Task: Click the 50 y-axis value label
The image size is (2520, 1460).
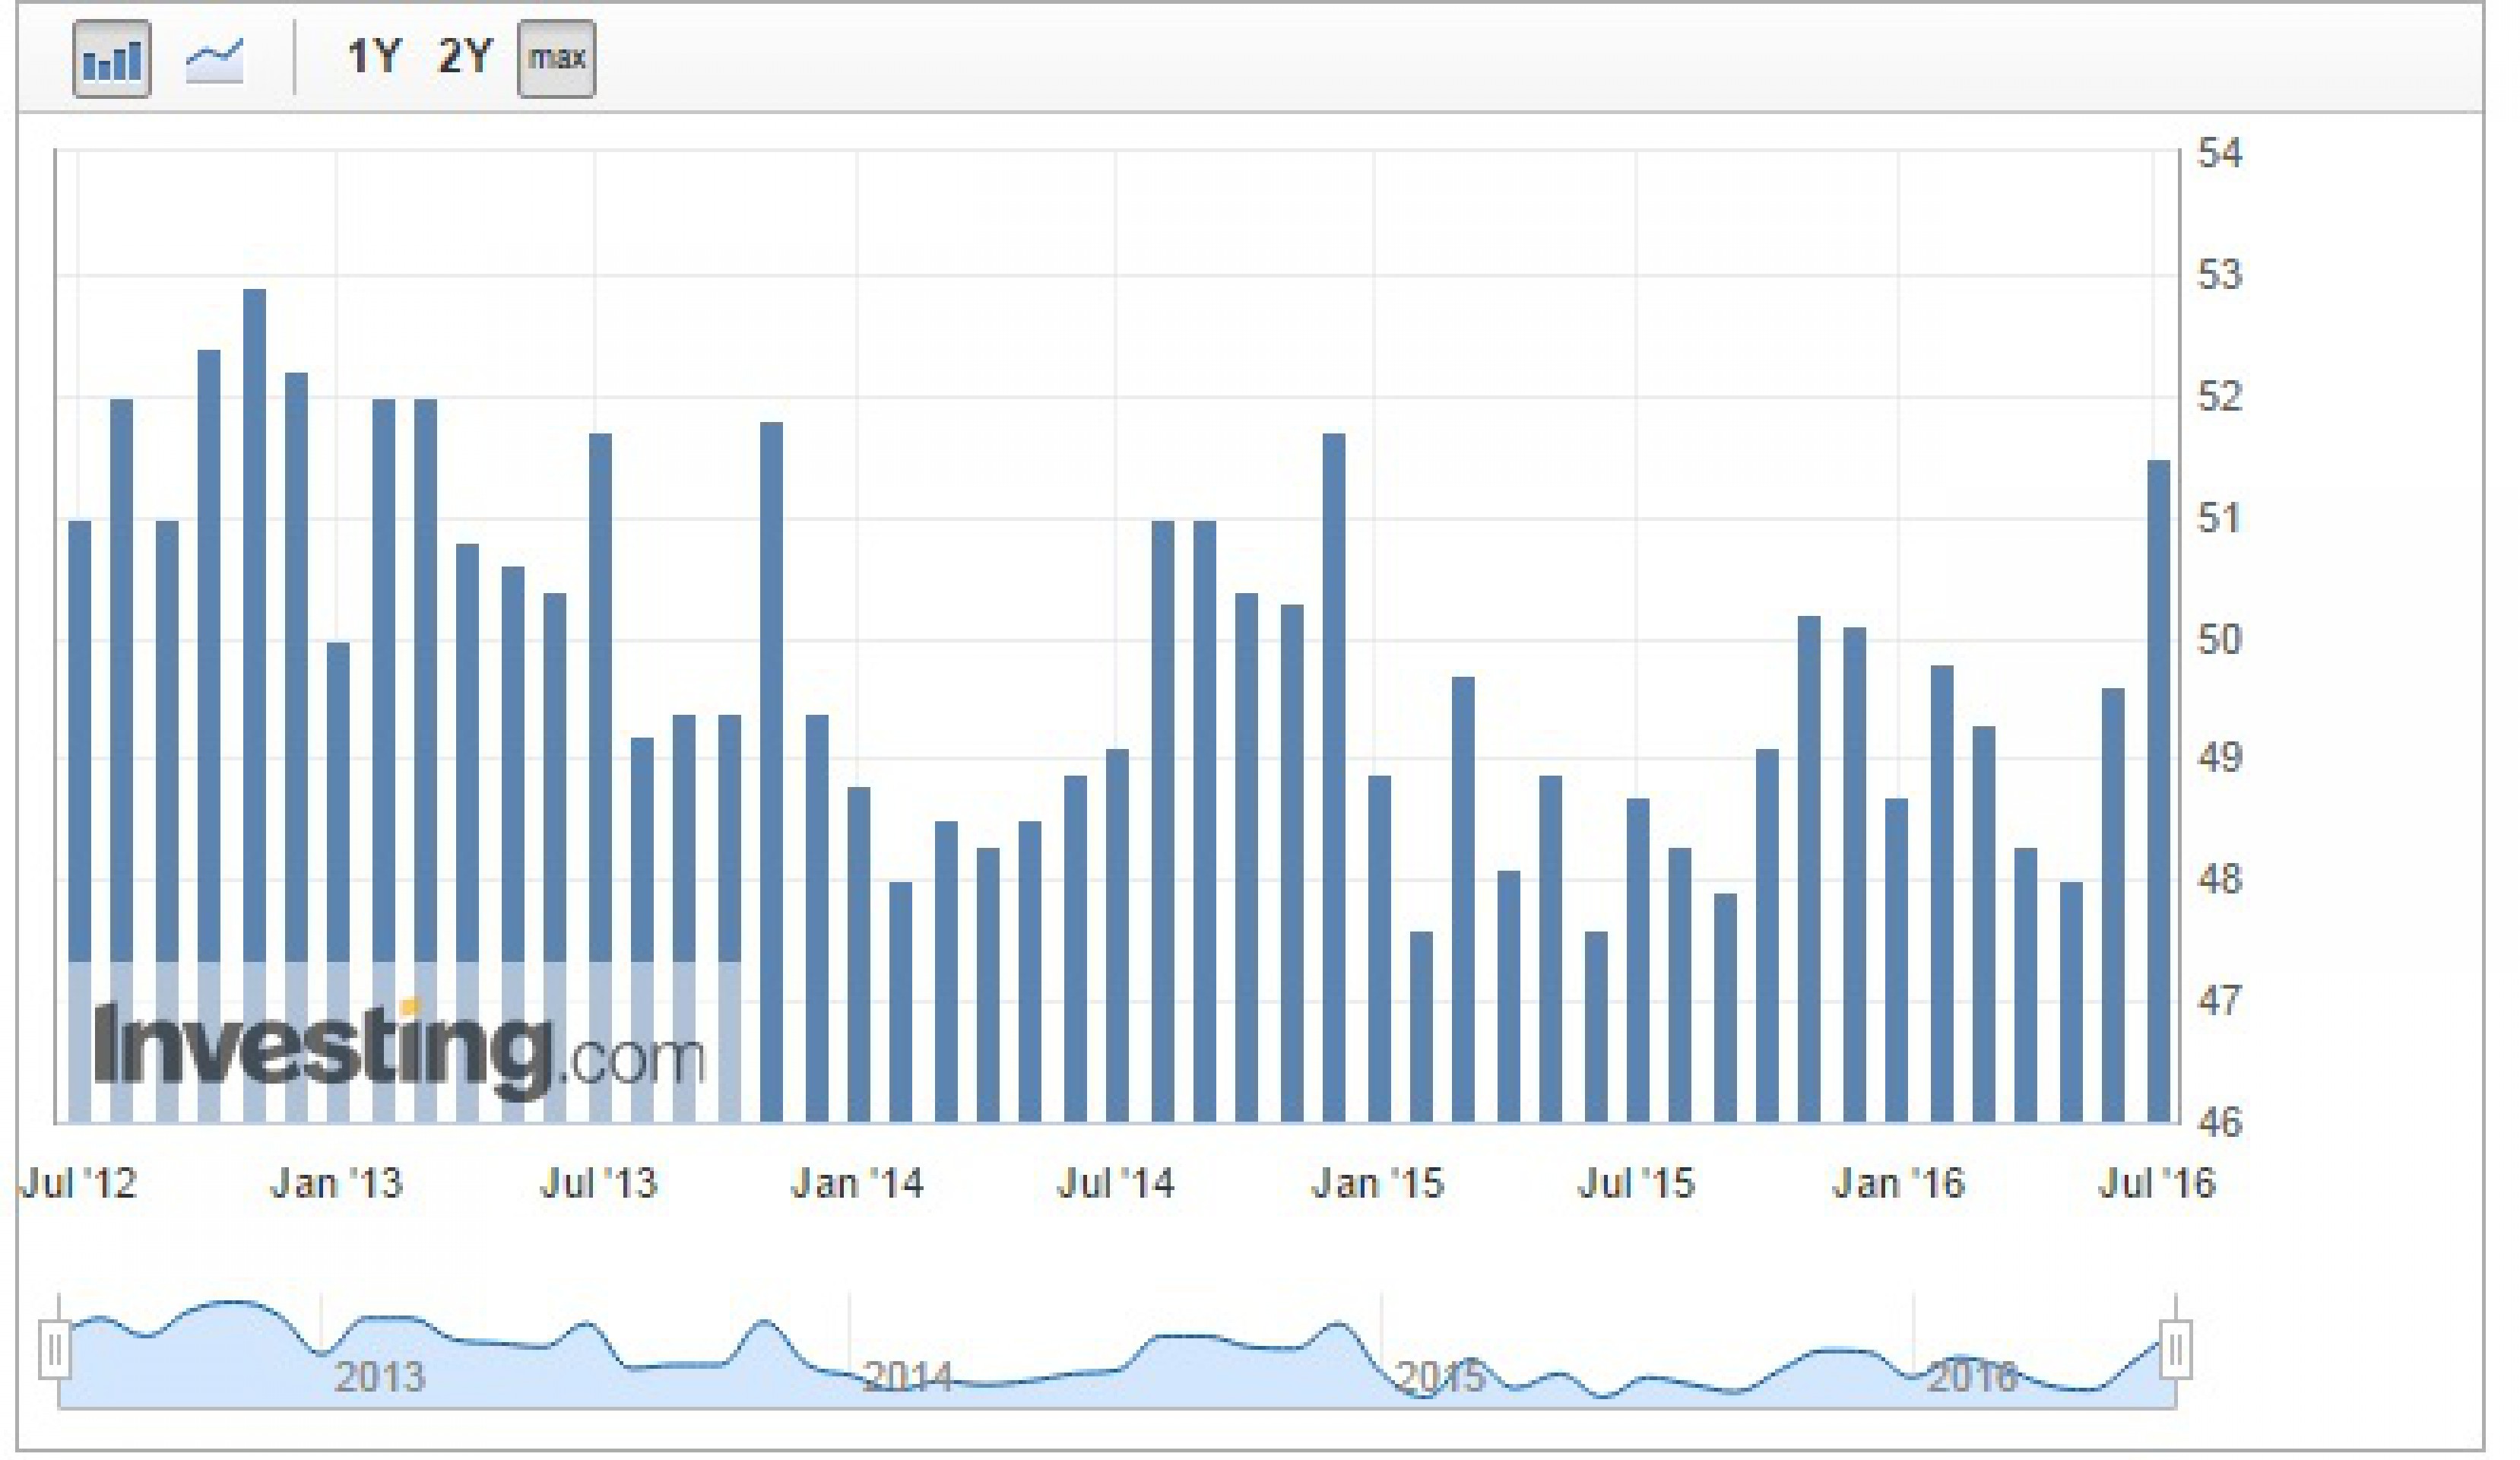Action: tap(2219, 639)
